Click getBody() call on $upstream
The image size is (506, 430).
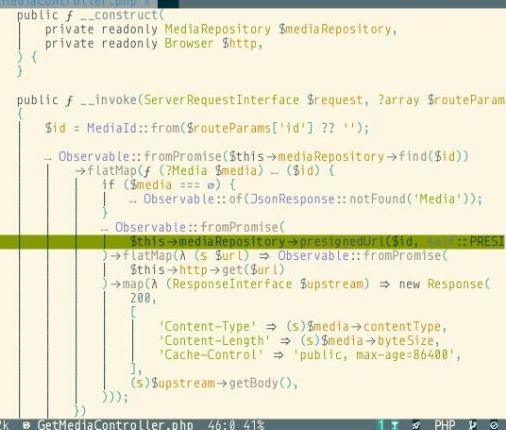click(260, 383)
